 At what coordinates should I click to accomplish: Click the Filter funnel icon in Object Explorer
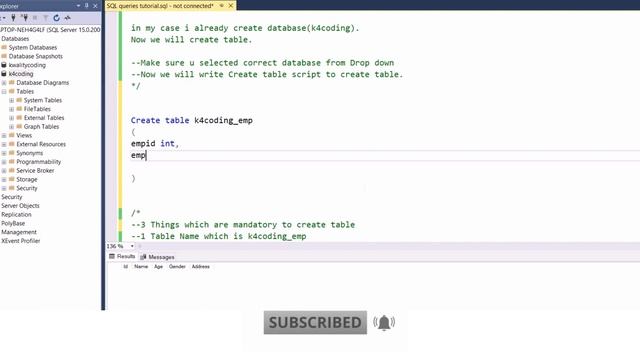(46, 18)
